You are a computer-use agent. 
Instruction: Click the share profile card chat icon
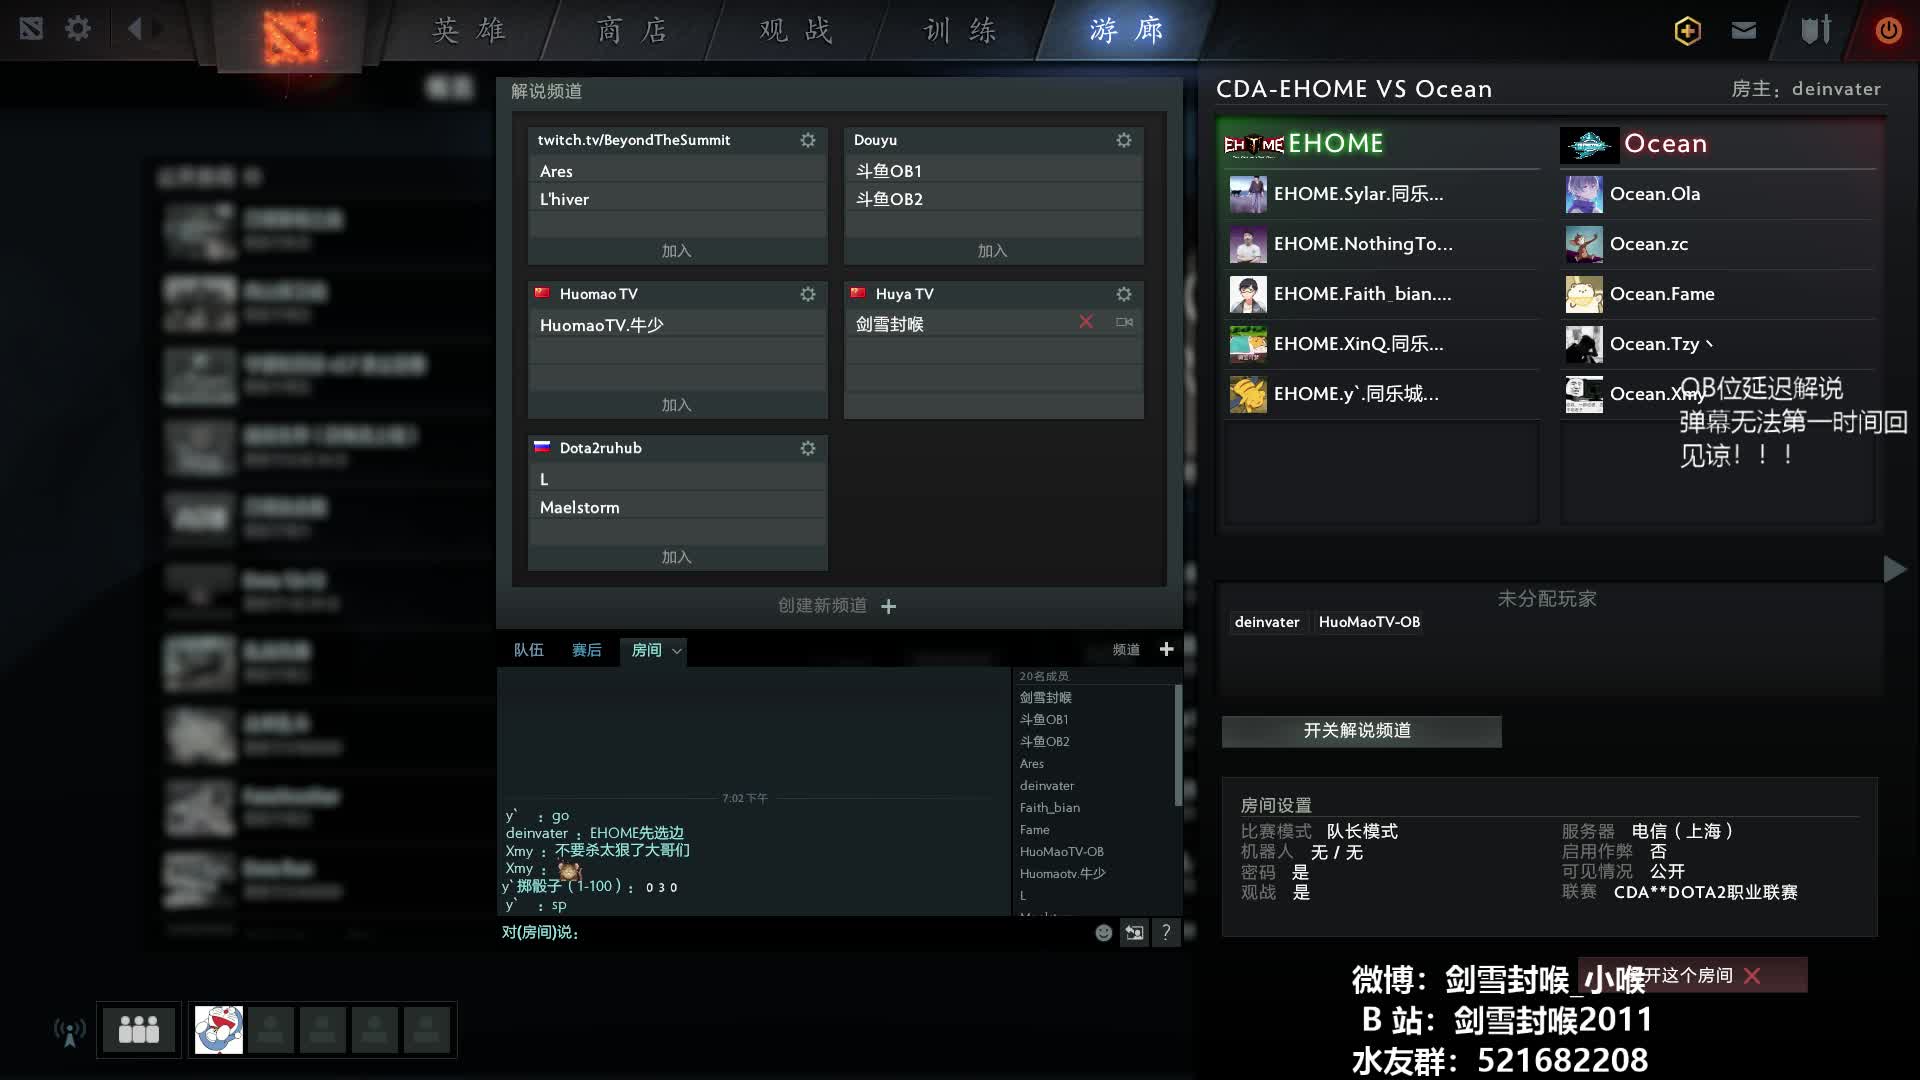1134,932
